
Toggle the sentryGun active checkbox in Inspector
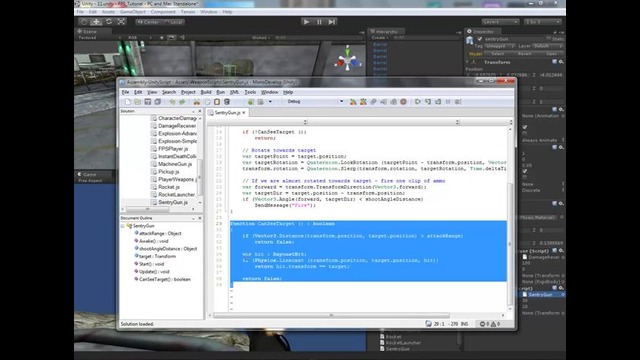pyautogui.click(x=480, y=39)
